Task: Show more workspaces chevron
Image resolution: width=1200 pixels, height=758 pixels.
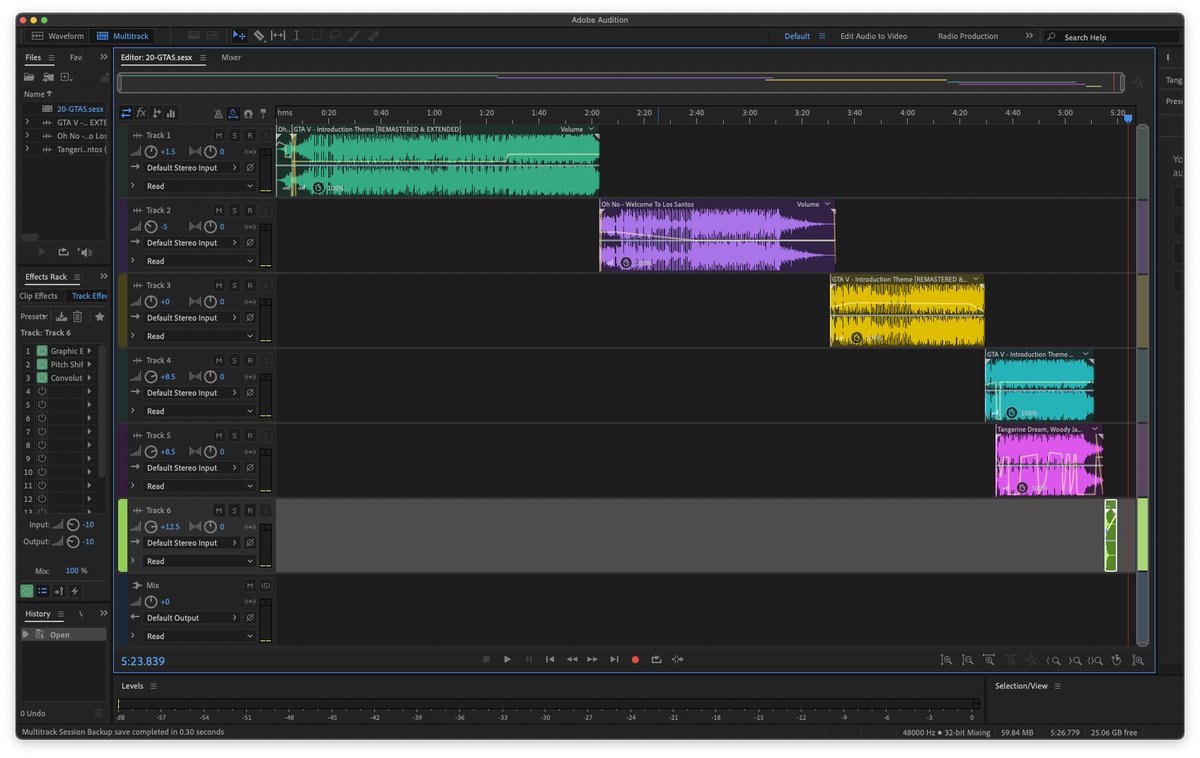Action: (1029, 36)
